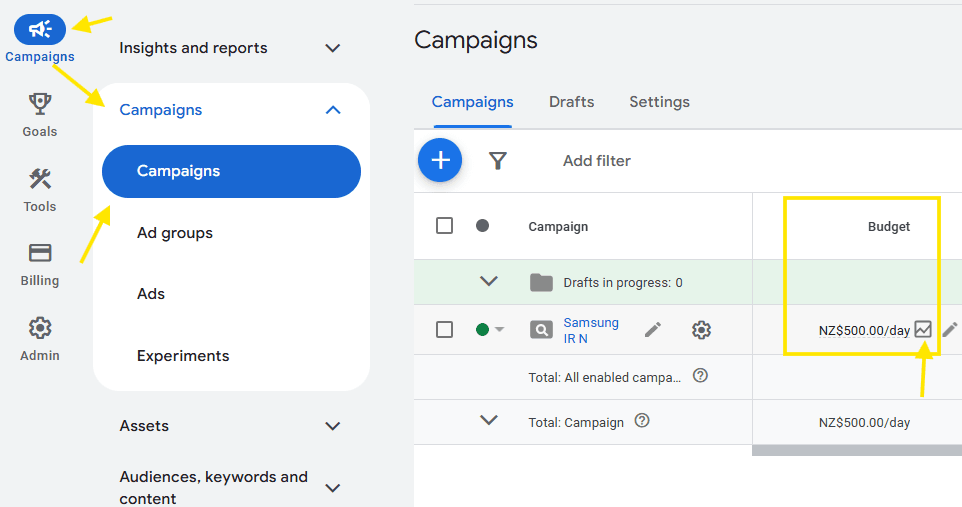The image size is (962, 507).
Task: Switch to the Settings tab
Action: pyautogui.click(x=659, y=102)
